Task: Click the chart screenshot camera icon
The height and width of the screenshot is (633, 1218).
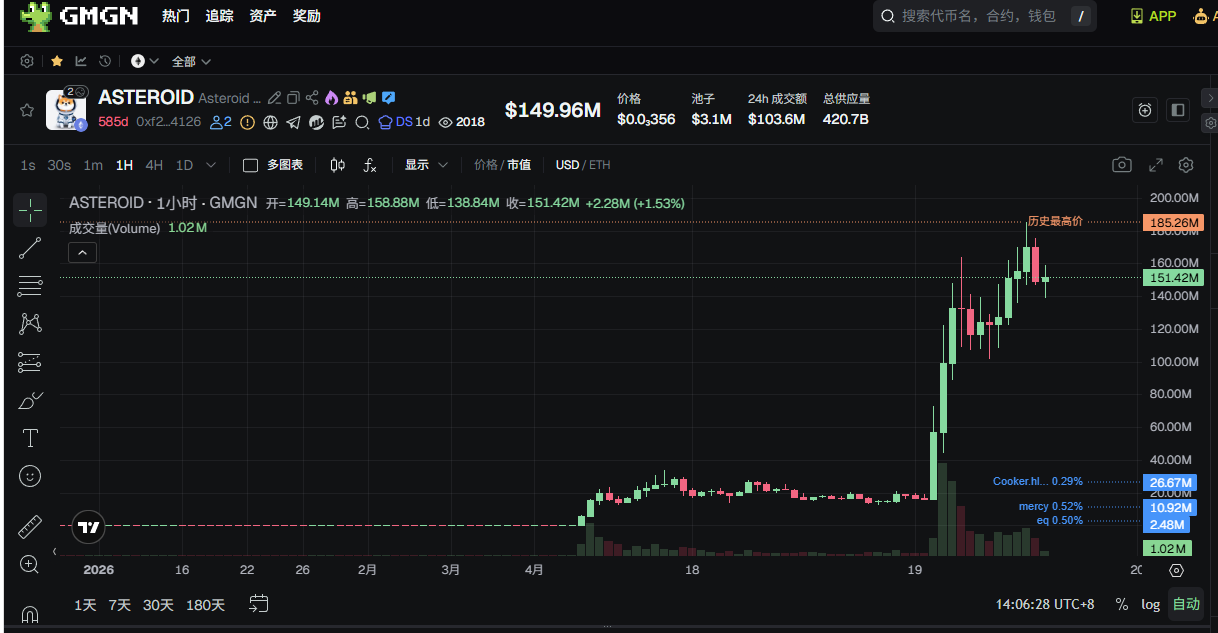Action: pyautogui.click(x=1122, y=165)
